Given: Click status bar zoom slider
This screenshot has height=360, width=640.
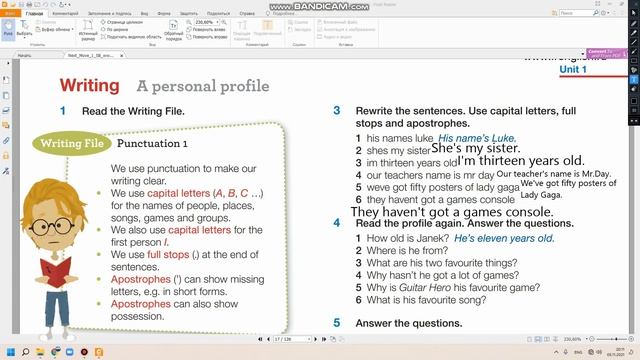Looking at the screenshot, I should [611, 339].
